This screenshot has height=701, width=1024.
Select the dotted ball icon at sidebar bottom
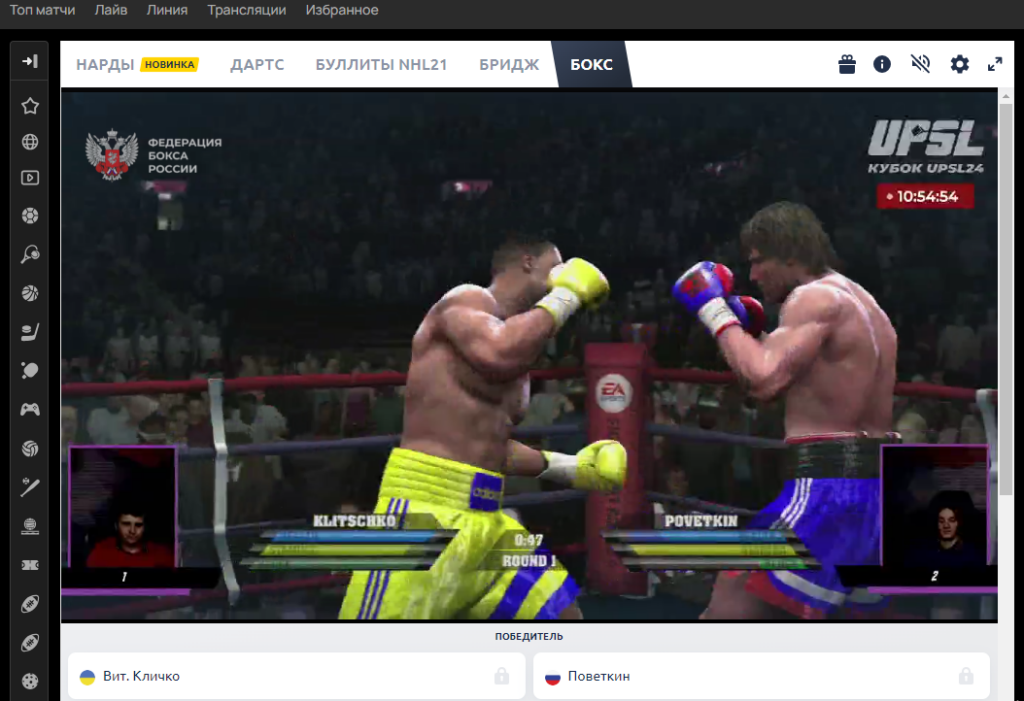[29, 681]
